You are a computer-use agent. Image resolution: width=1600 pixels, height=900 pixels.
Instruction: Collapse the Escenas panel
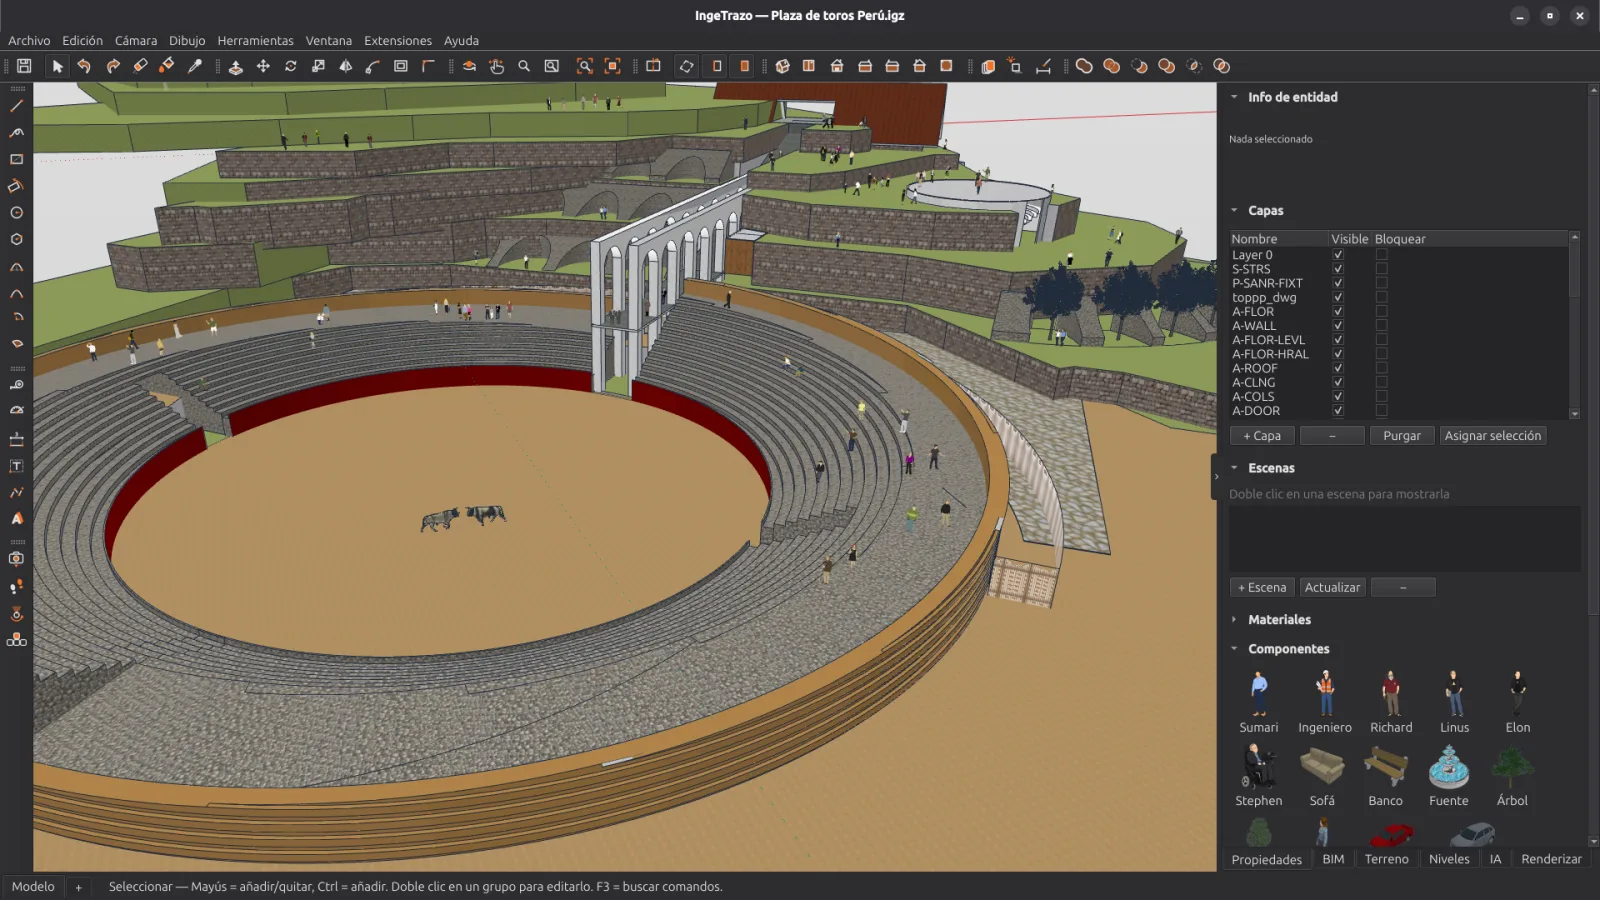(x=1234, y=468)
